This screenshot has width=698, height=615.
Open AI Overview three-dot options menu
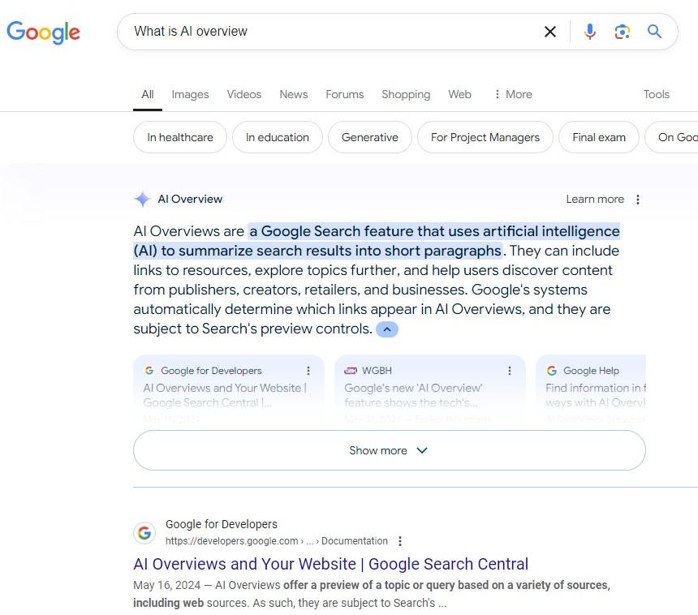[x=638, y=199]
